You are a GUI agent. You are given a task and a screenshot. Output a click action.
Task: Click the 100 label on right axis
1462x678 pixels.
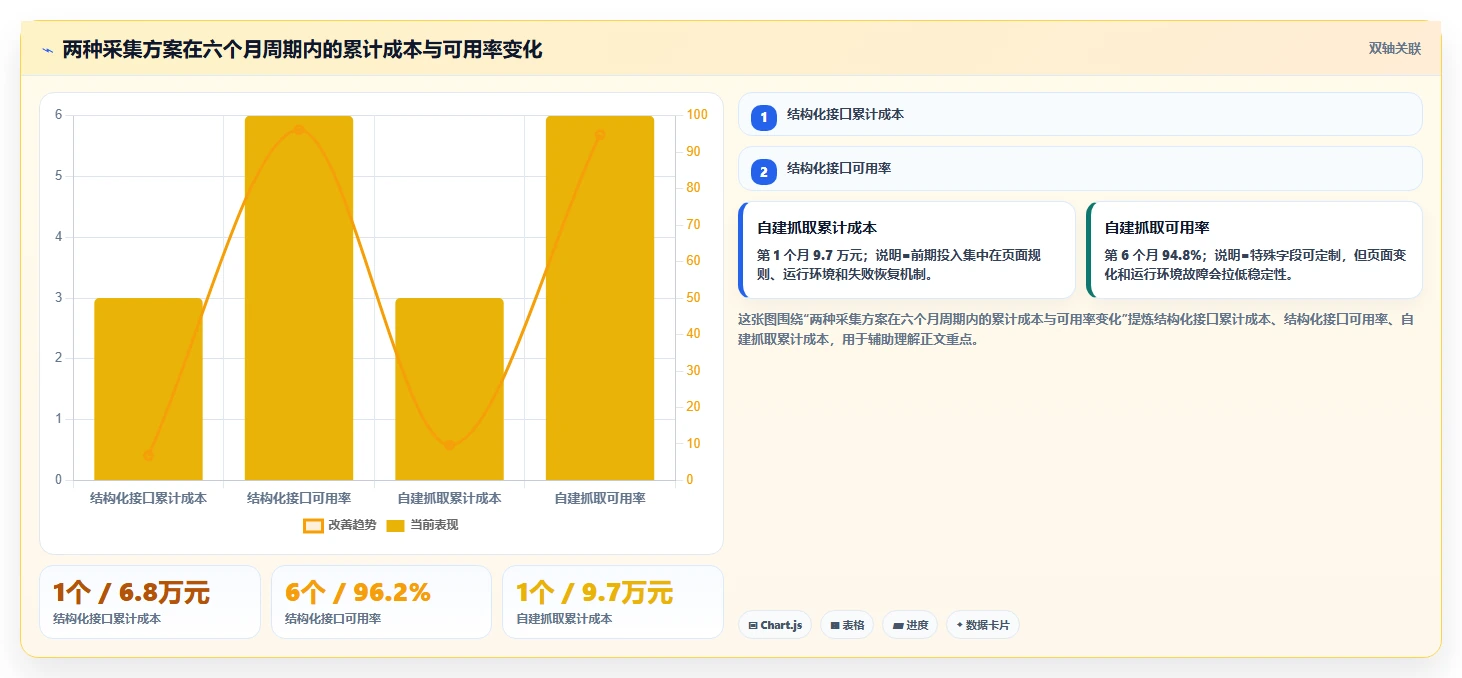pyautogui.click(x=697, y=115)
